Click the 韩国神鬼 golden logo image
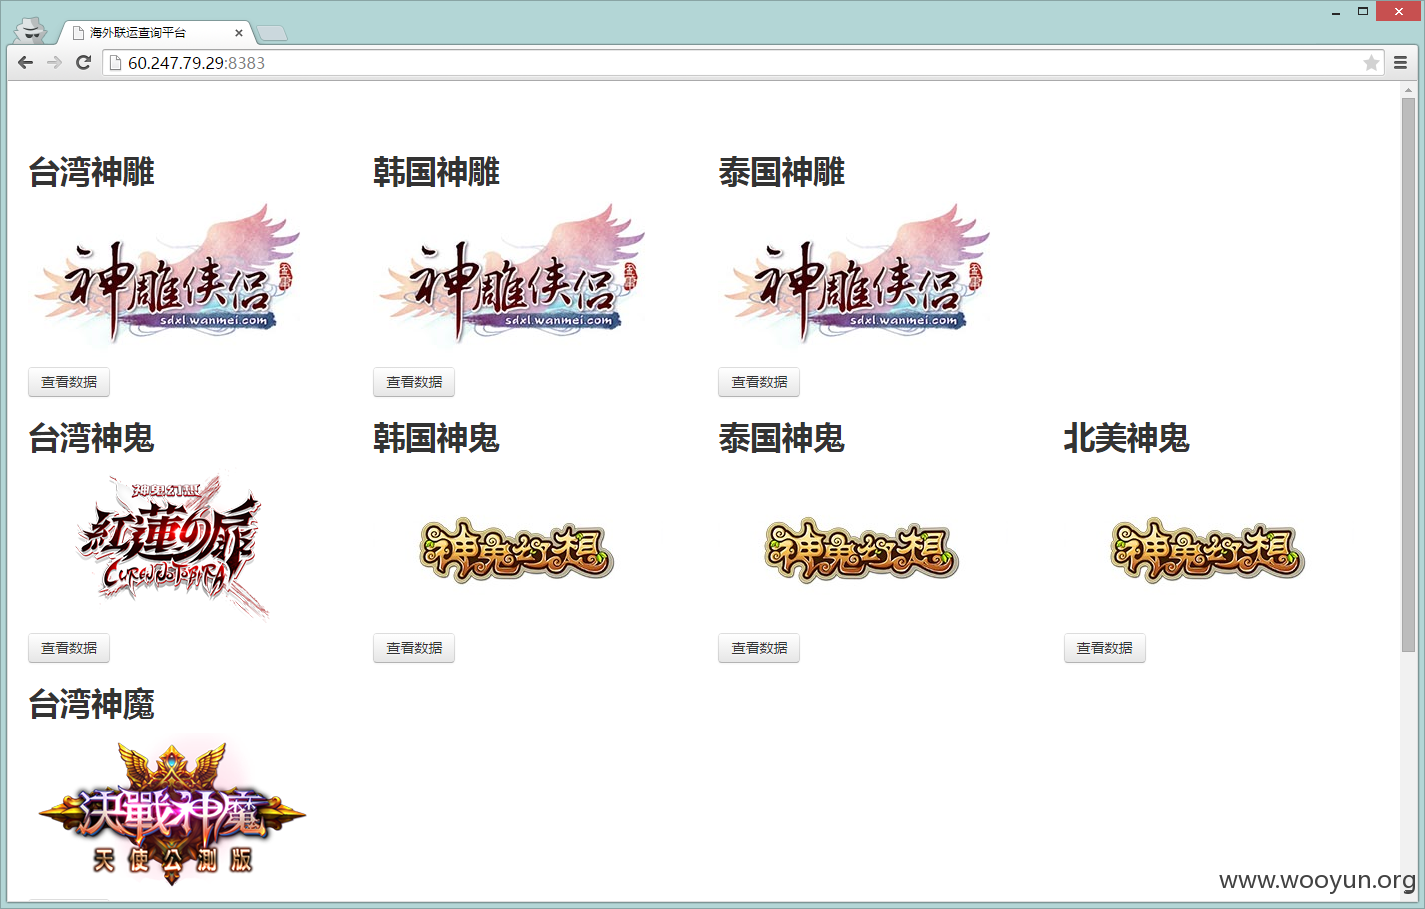1425x909 pixels. click(516, 550)
